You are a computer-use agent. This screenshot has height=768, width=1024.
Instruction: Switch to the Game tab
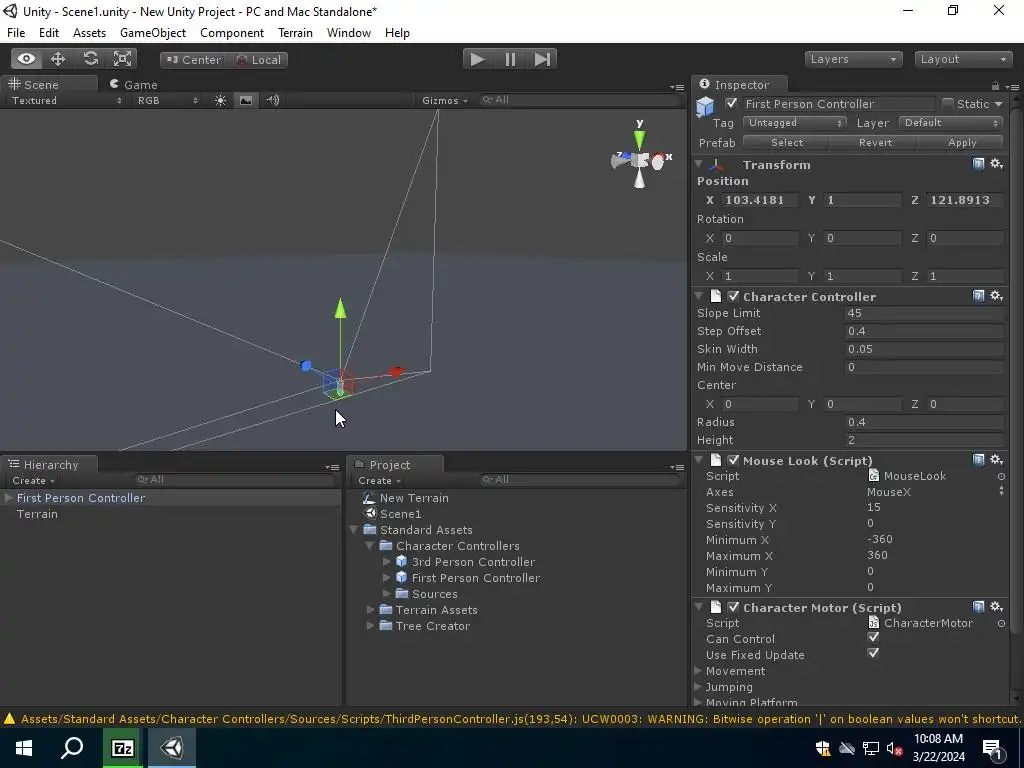(134, 85)
